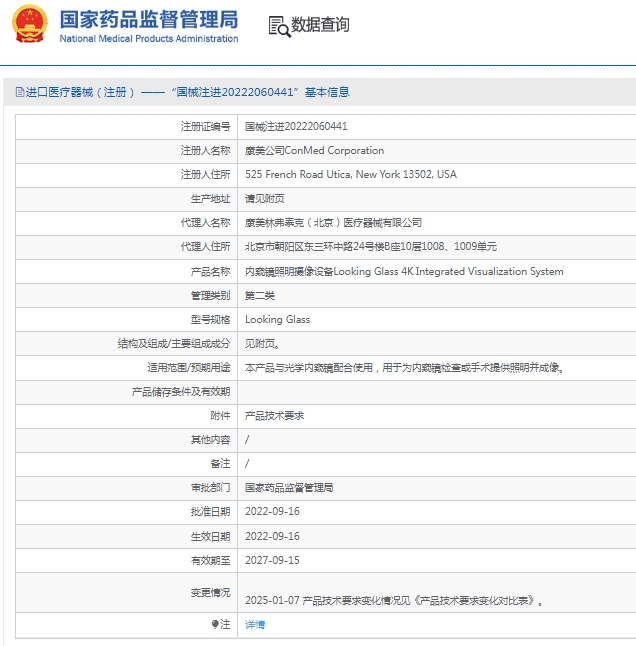The width and height of the screenshot is (636, 646).
Task: Click the 适用范围/预期用途 label
Action: click(189, 367)
